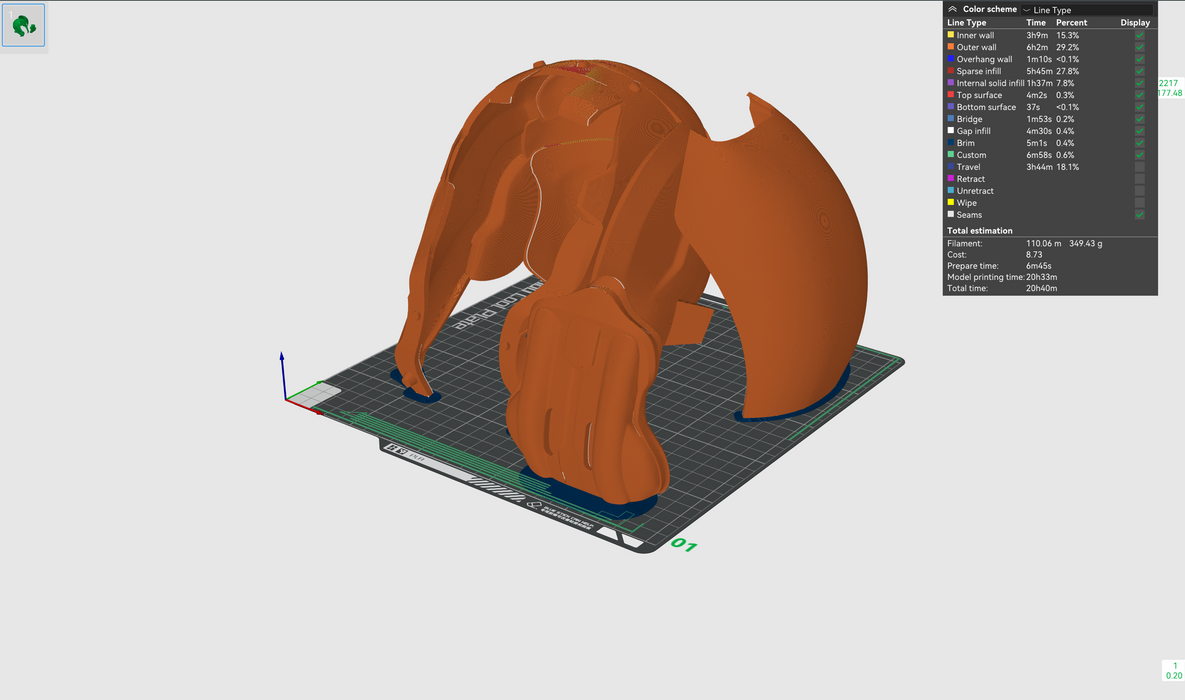Disable Seams display
The height and width of the screenshot is (700, 1185).
(1139, 215)
